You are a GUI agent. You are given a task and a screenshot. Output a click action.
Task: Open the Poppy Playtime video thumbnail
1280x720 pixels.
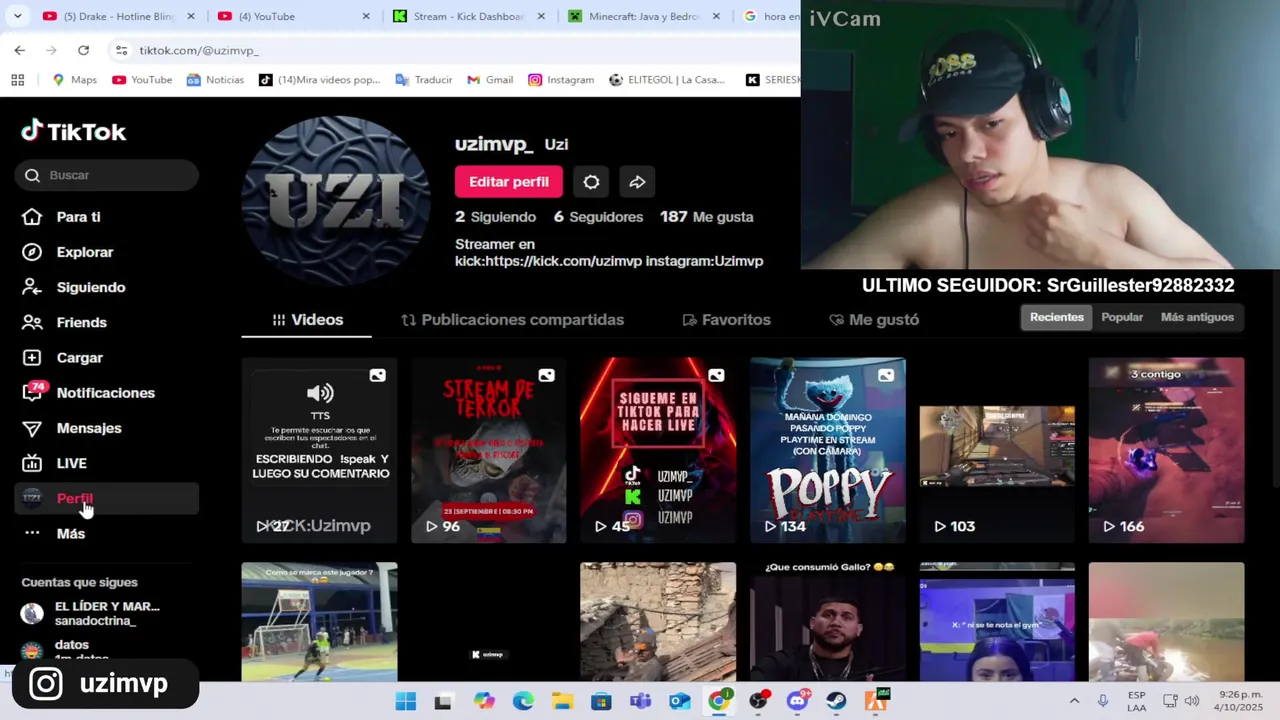tap(828, 450)
